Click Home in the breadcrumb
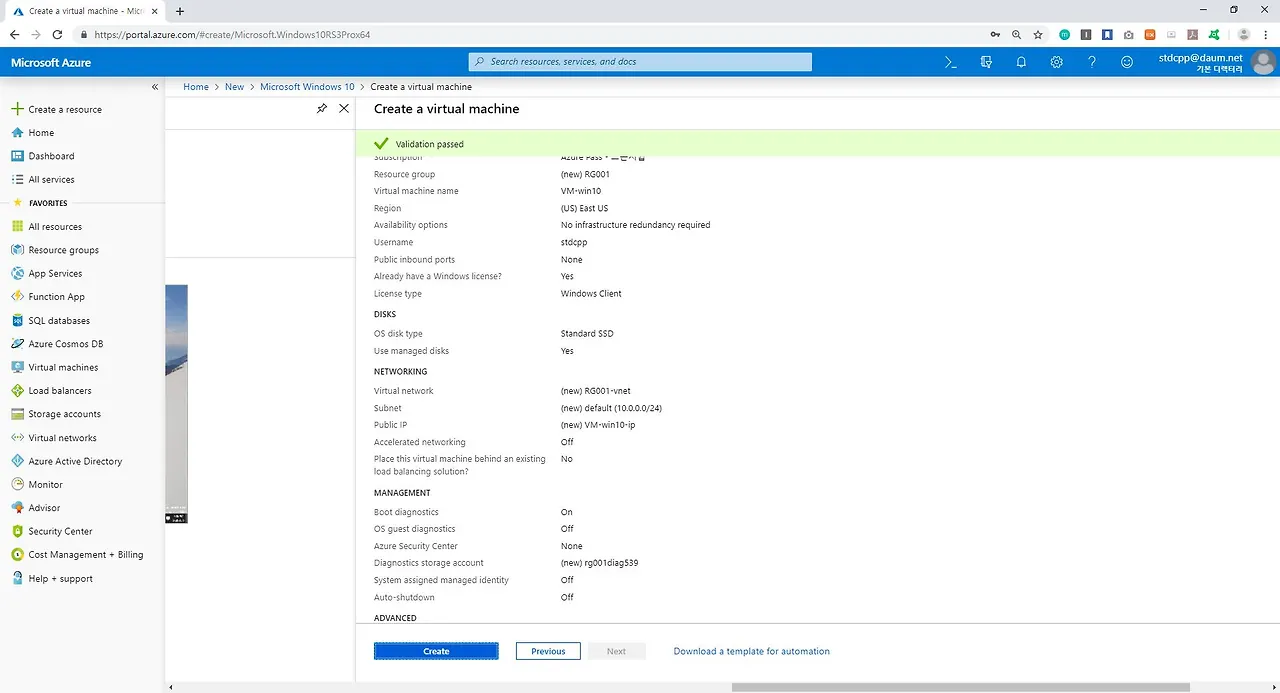The image size is (1280, 693). pos(196,87)
